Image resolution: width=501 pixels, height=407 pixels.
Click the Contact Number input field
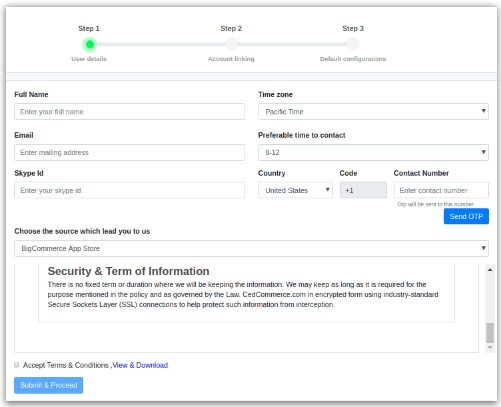(x=441, y=190)
